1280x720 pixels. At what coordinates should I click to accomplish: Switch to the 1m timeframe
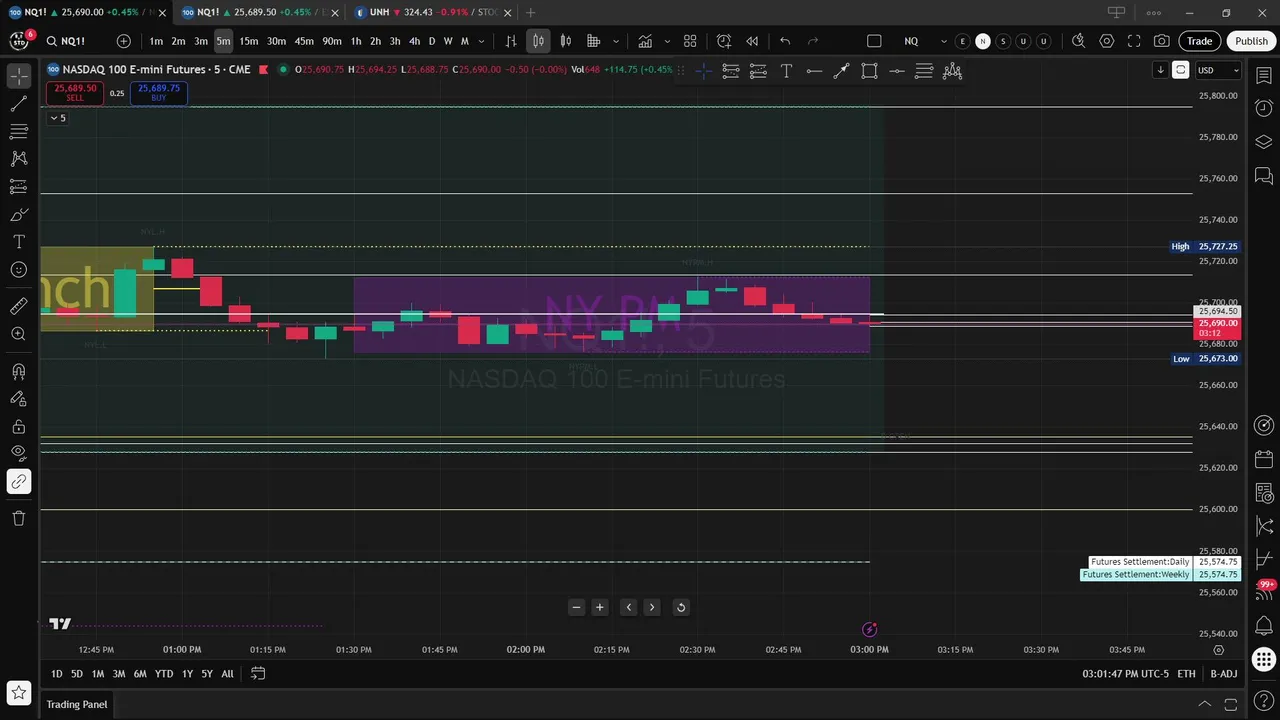[156, 41]
